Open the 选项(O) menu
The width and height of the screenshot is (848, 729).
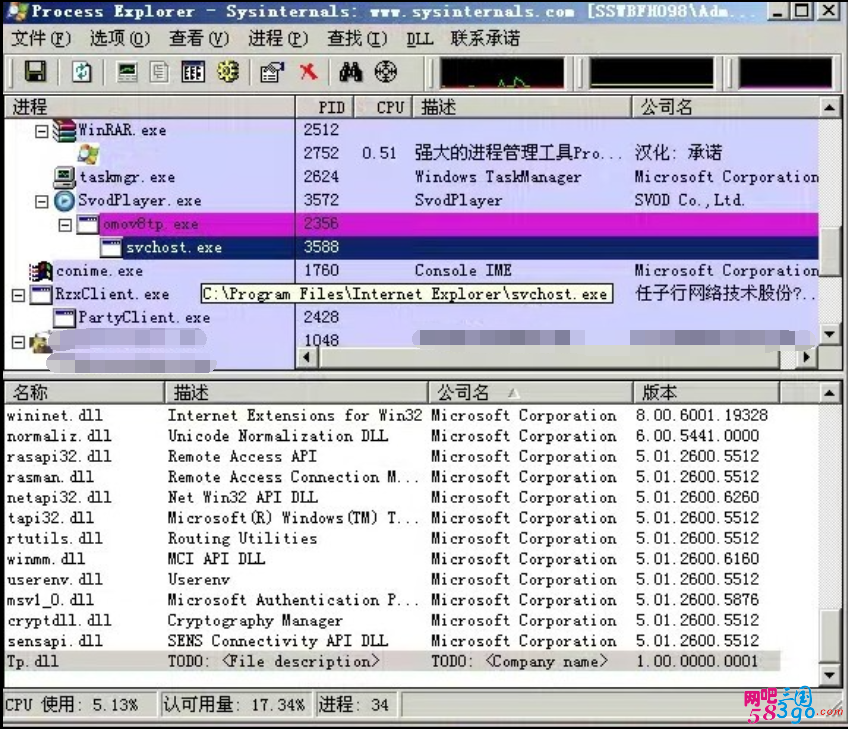[120, 38]
